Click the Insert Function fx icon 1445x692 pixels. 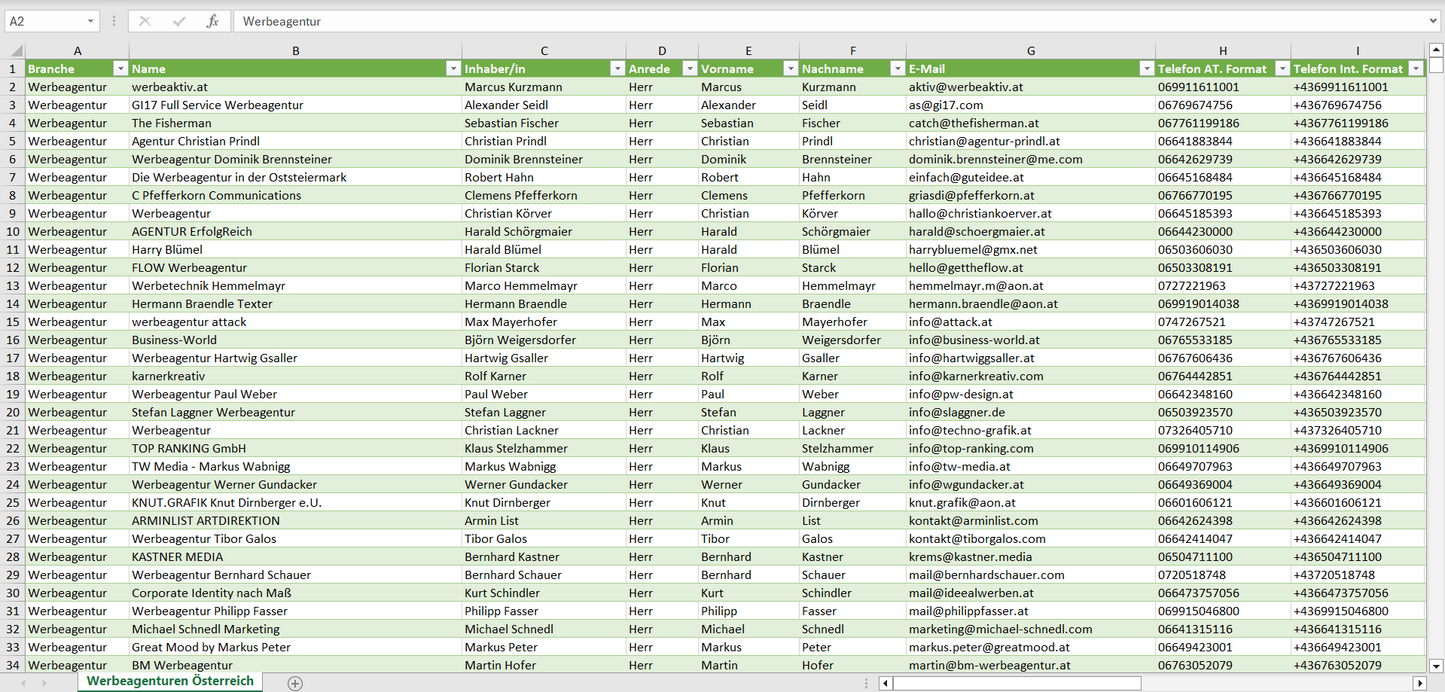click(212, 21)
